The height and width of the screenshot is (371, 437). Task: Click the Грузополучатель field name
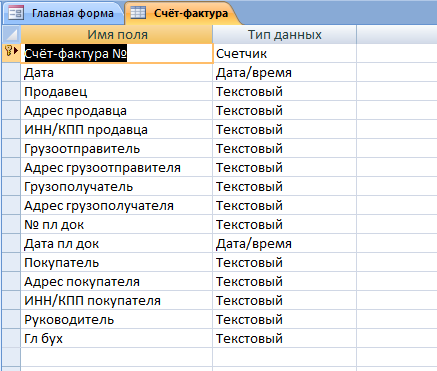coord(117,186)
